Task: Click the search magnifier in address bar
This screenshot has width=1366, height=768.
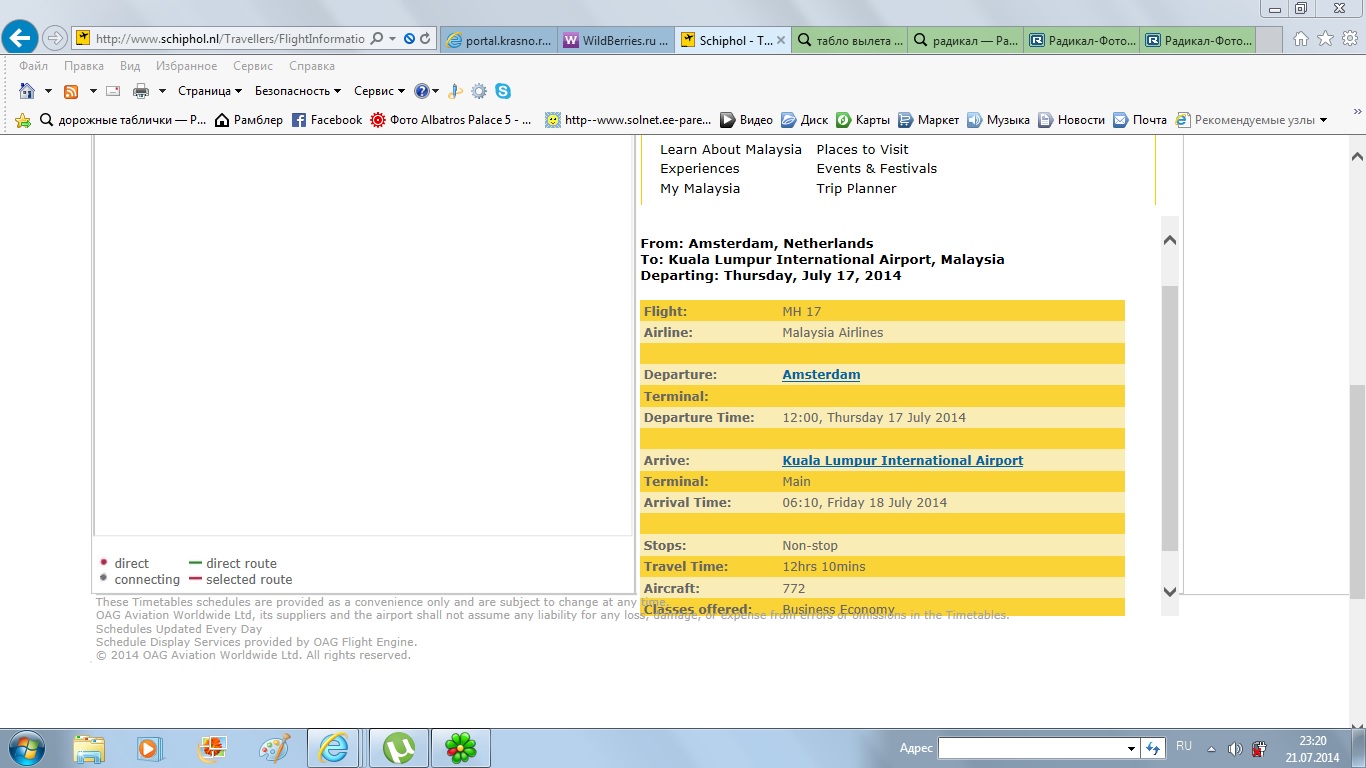Action: pyautogui.click(x=377, y=39)
